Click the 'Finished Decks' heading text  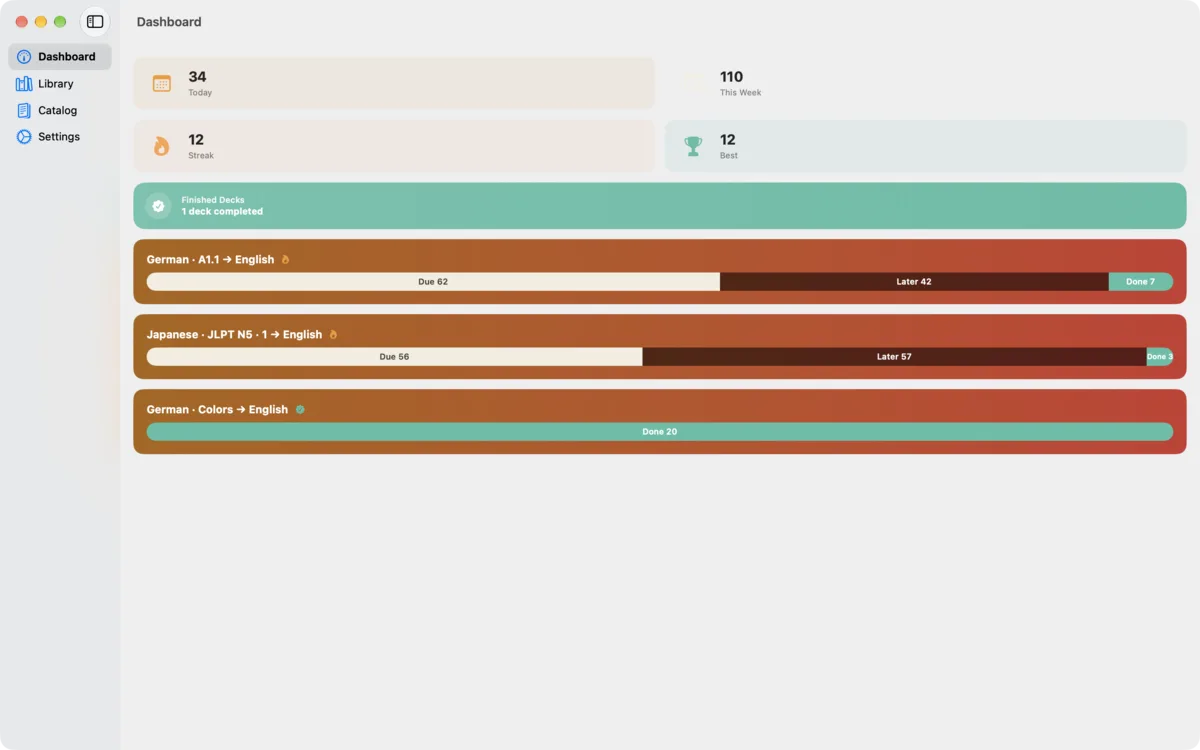[x=213, y=200]
